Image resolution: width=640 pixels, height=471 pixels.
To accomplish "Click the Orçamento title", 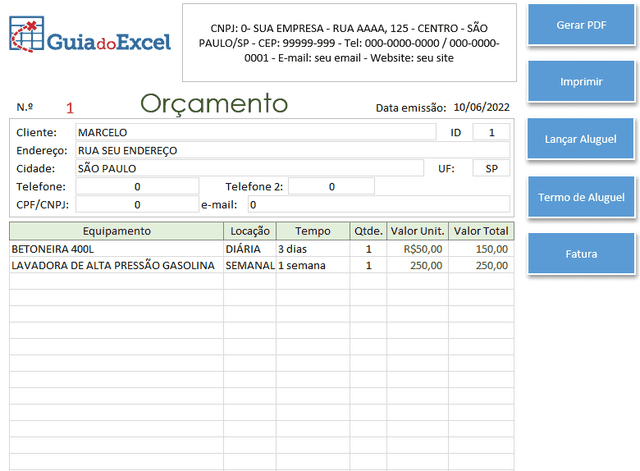I will tap(214, 103).
